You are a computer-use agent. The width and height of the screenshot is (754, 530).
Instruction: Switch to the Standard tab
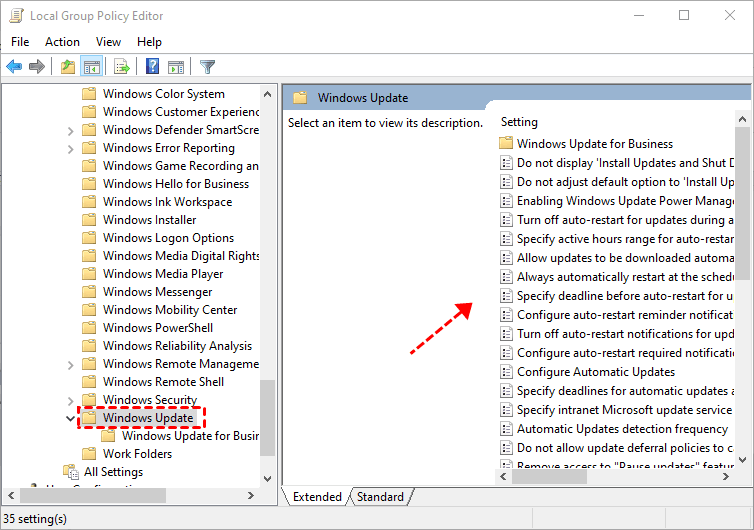380,496
